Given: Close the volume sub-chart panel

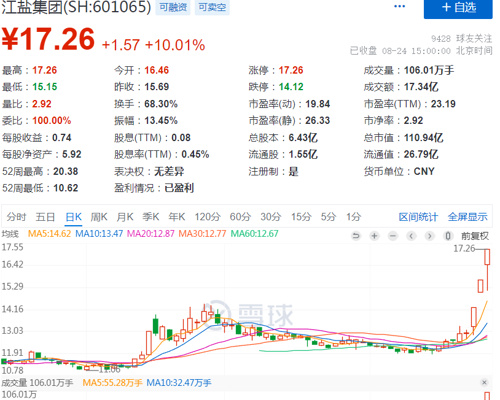Looking at the screenshot, I should [484, 382].
